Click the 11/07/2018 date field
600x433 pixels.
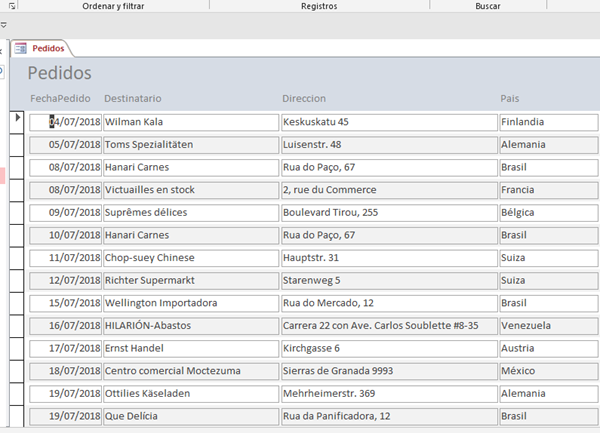[65, 258]
